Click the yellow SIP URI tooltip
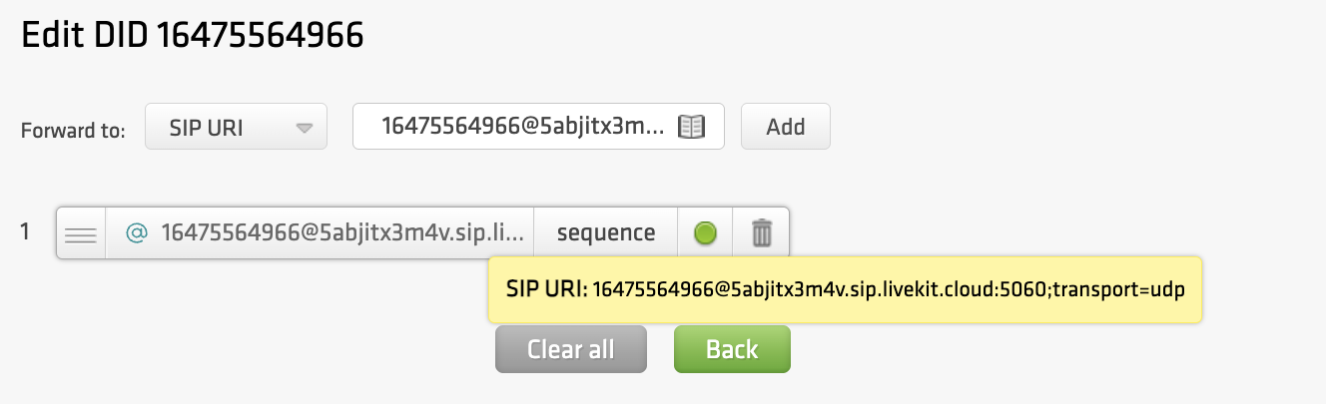This screenshot has height=404, width=1326. 844,289
